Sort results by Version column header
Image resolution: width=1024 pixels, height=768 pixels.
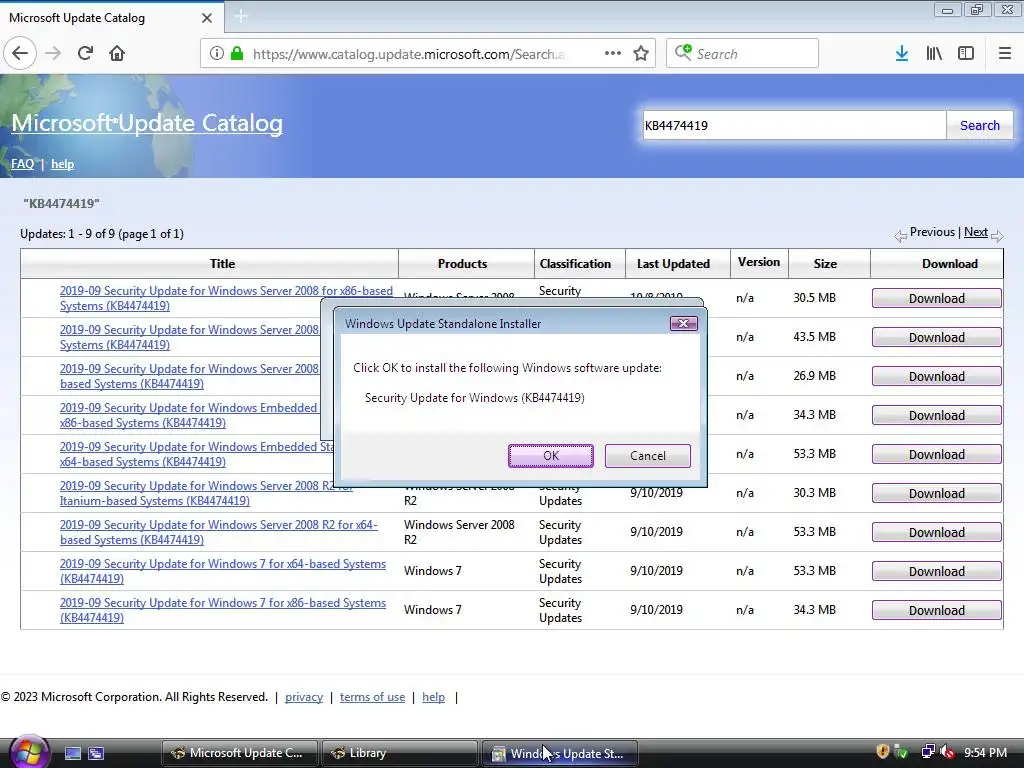click(x=759, y=262)
